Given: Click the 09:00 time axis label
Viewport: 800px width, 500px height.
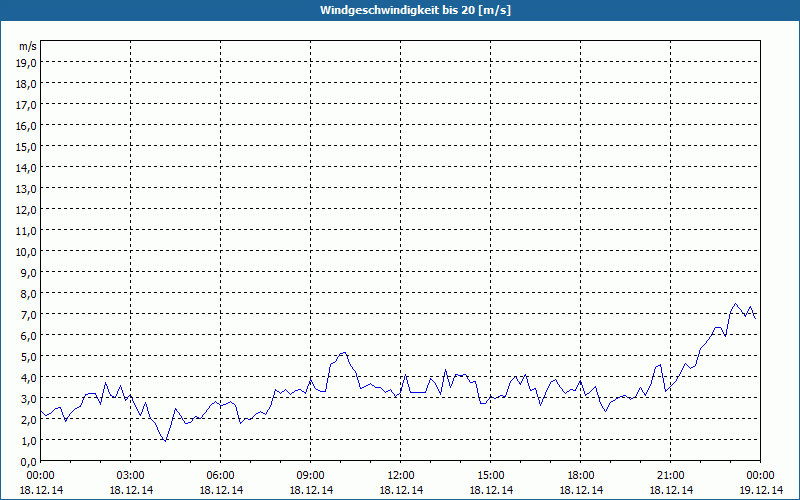Looking at the screenshot, I should click(311, 476).
